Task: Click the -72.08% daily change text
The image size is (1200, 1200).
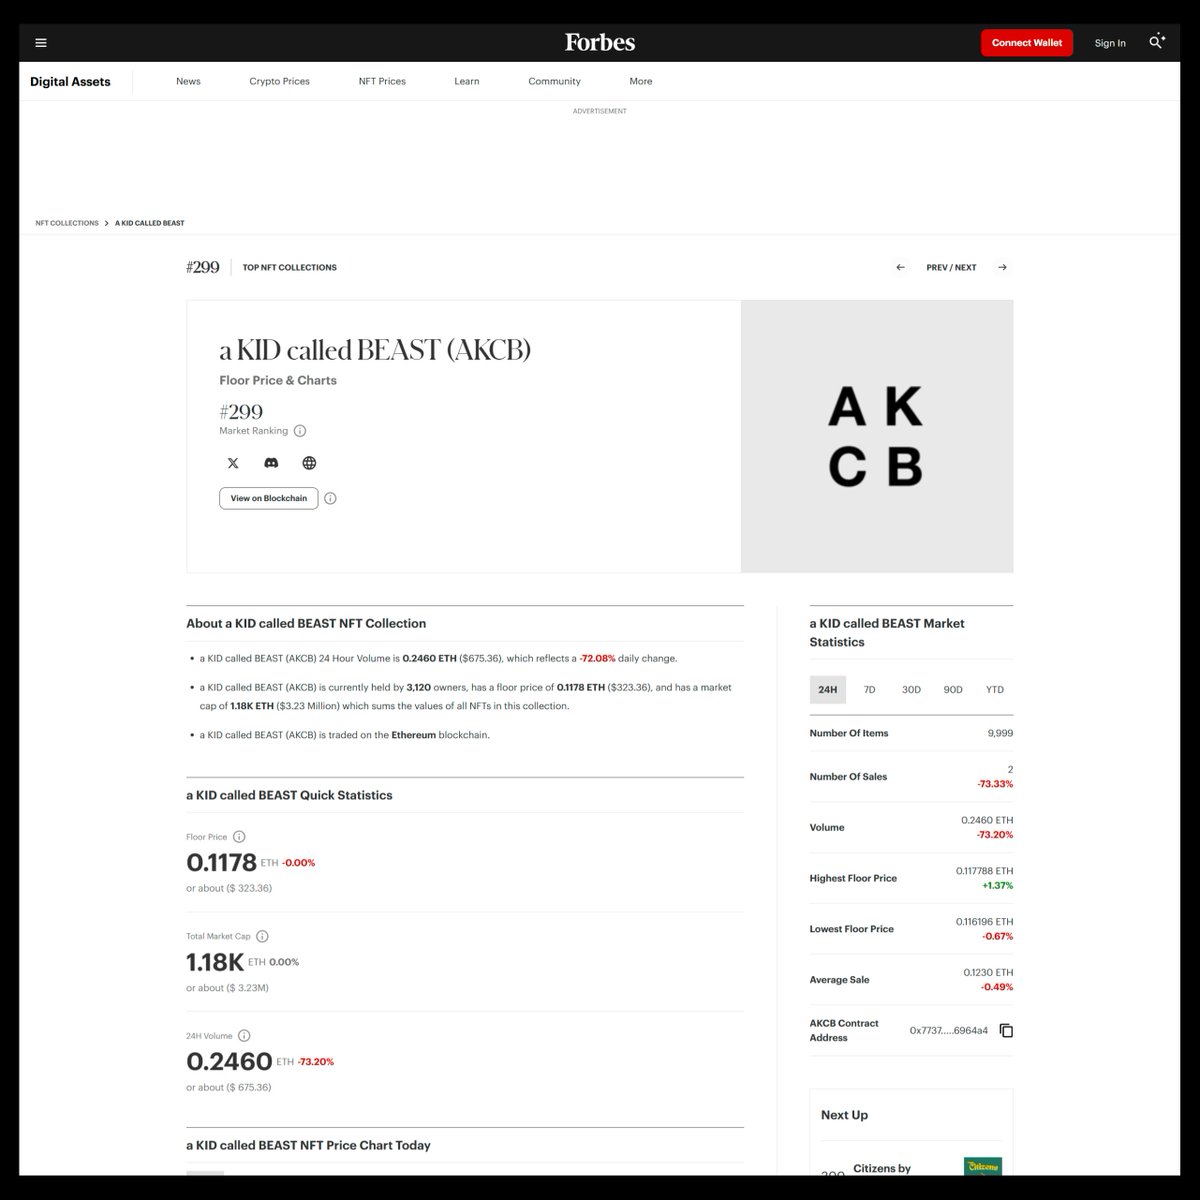Action: click(598, 659)
